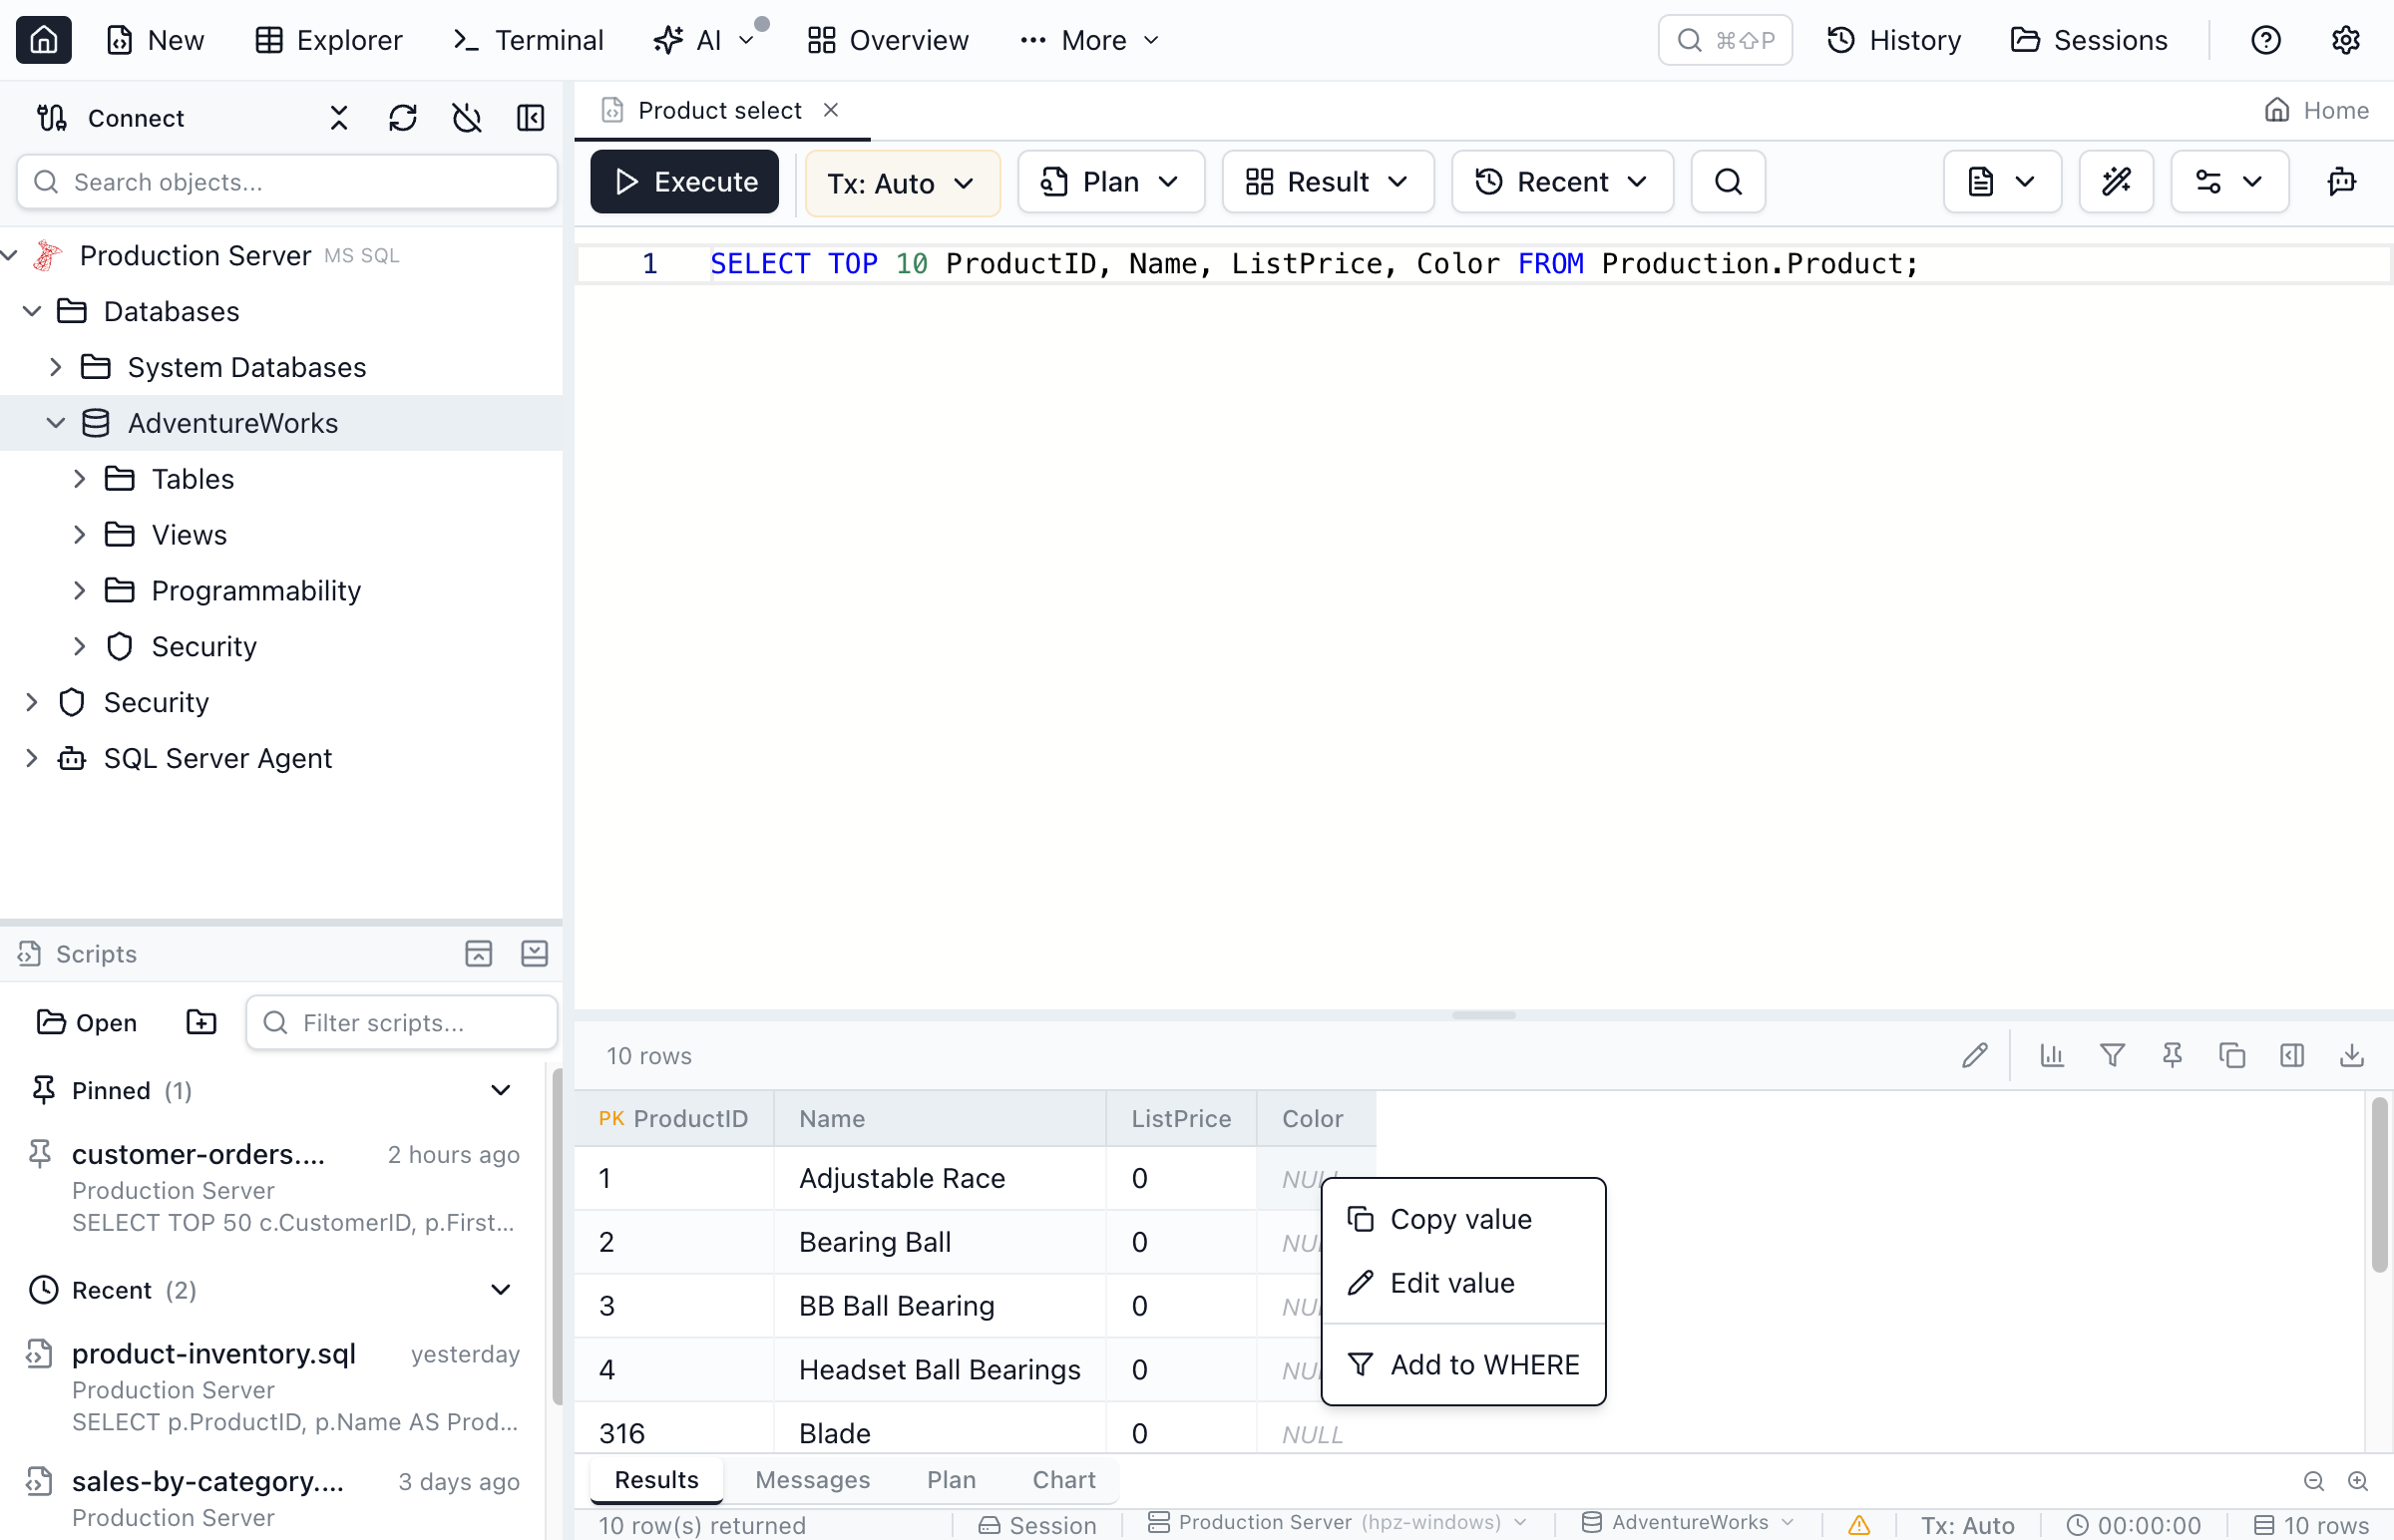Click the command palette search box

click(1725, 40)
